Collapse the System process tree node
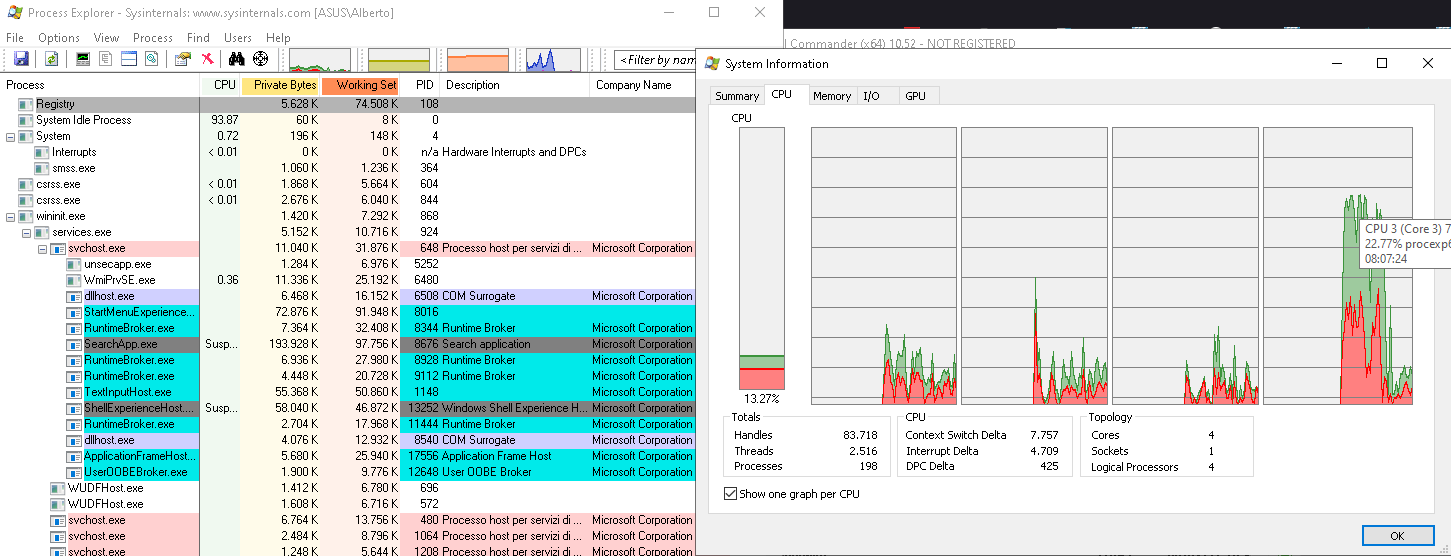 (x=11, y=136)
